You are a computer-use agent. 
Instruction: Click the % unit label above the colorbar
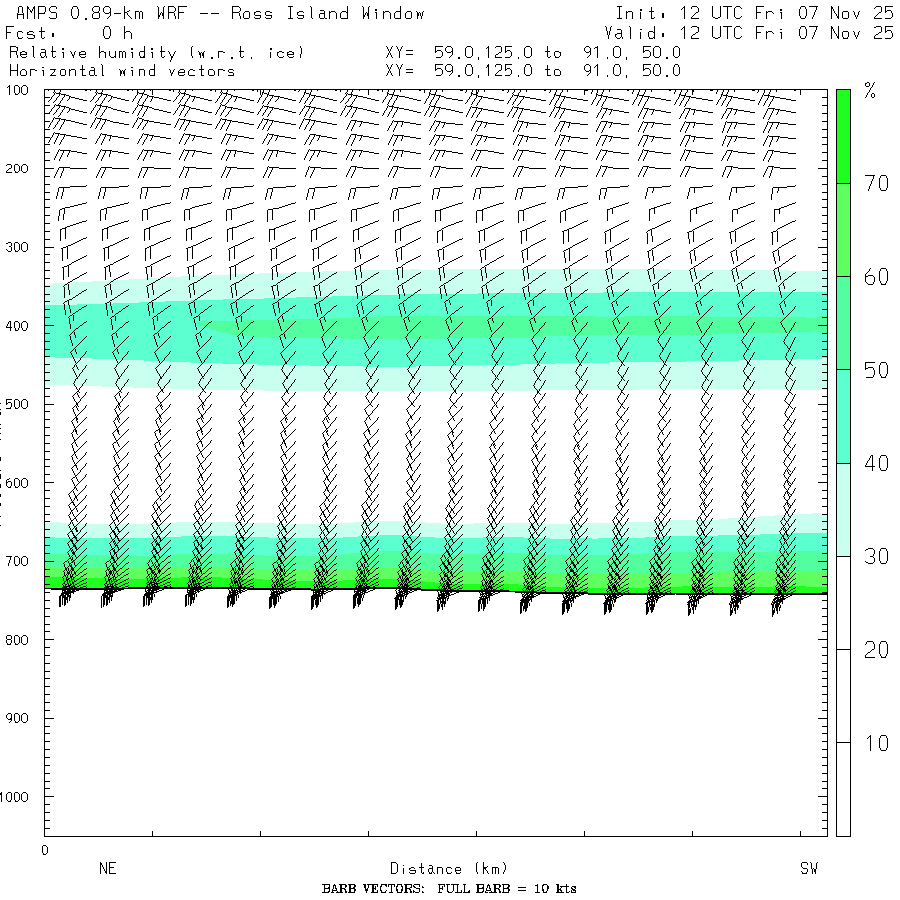[870, 90]
